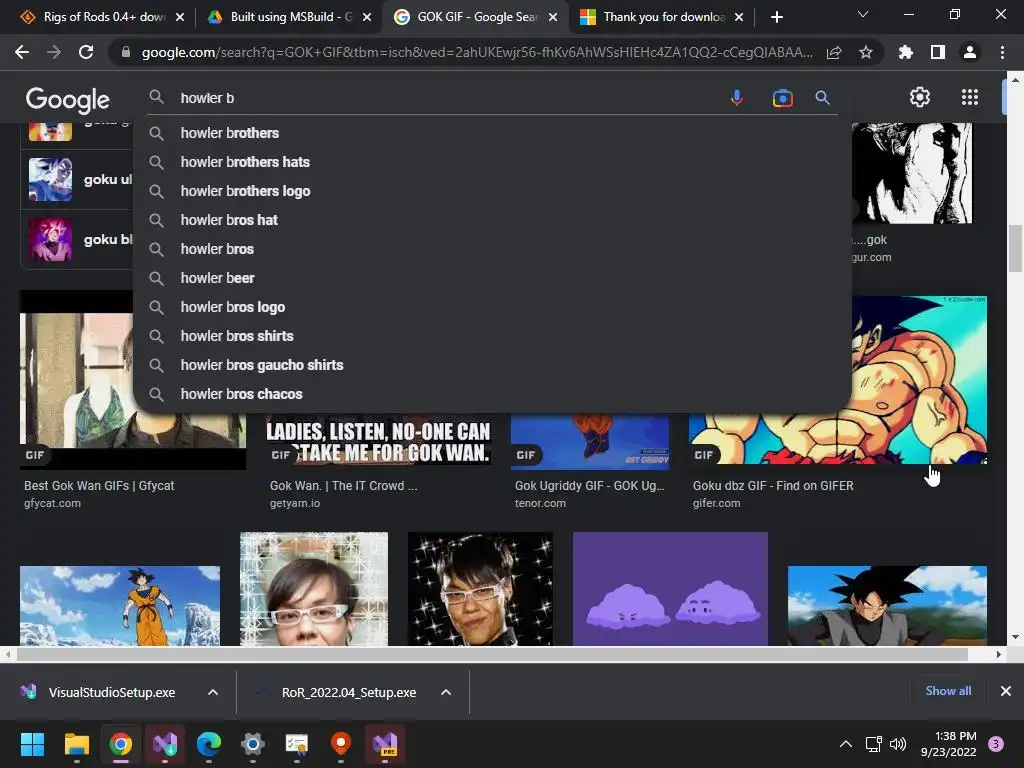View site security lock info

[x=125, y=52]
